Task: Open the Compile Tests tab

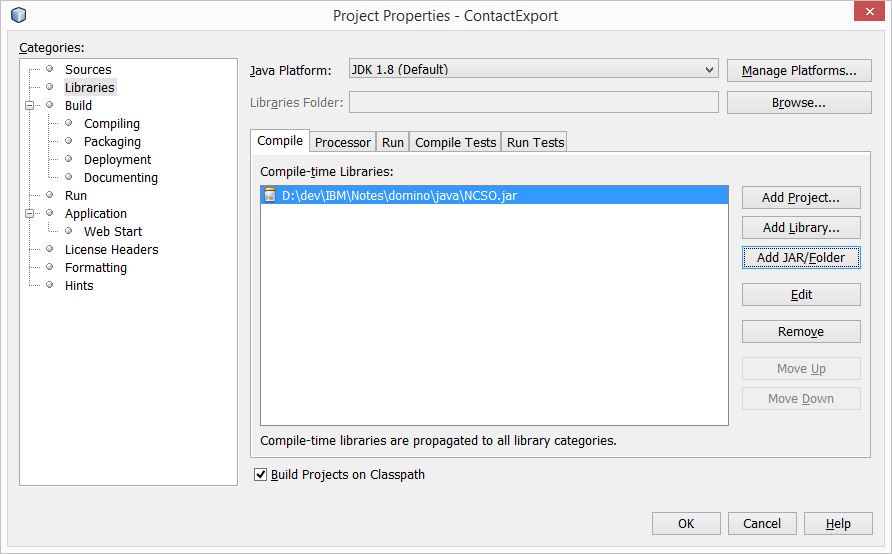Action: pos(455,142)
